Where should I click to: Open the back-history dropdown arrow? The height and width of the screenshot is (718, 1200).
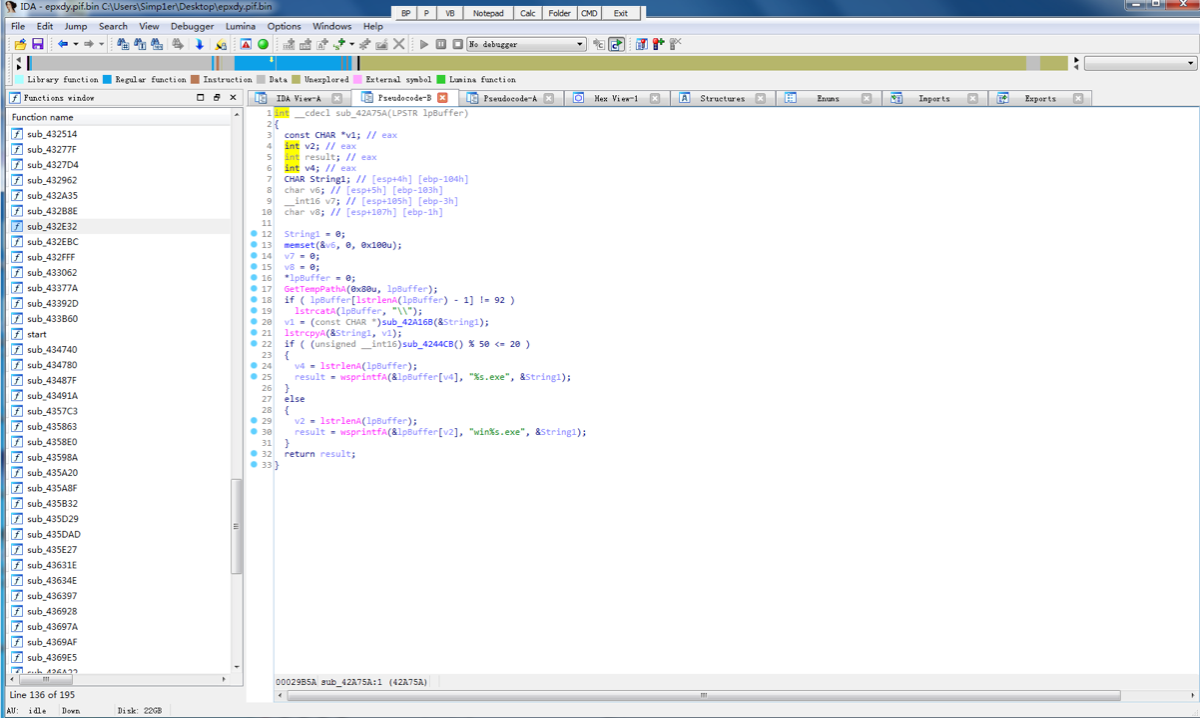tap(75, 44)
